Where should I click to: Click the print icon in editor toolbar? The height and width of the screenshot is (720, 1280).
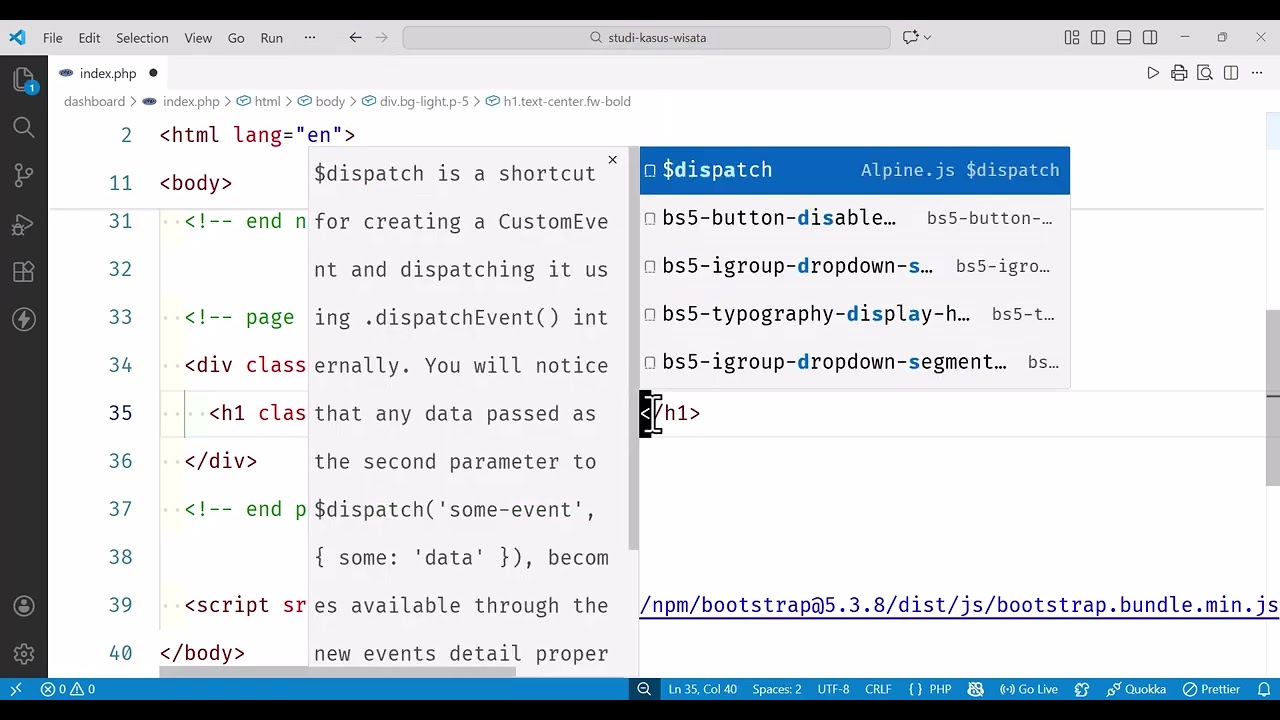coord(1179,73)
